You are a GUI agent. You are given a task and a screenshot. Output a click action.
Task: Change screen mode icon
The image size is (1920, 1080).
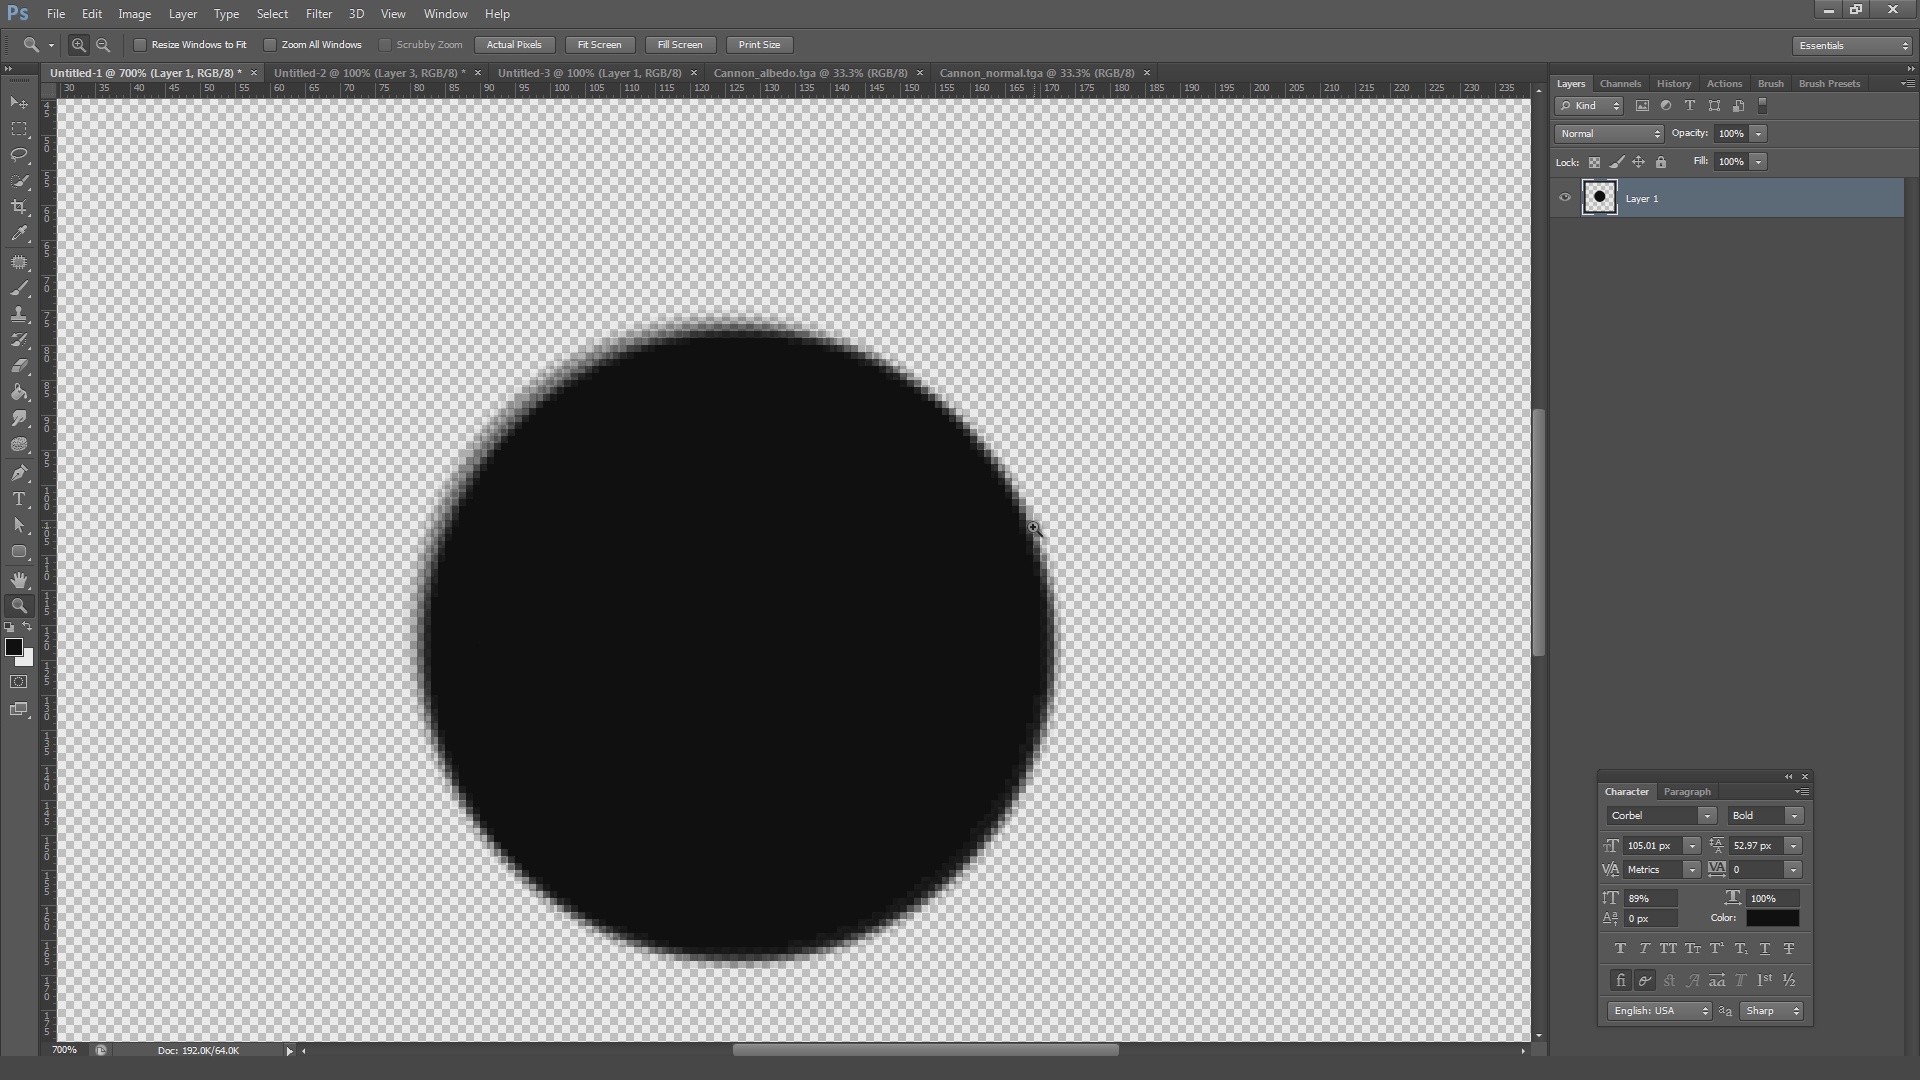click(x=19, y=709)
